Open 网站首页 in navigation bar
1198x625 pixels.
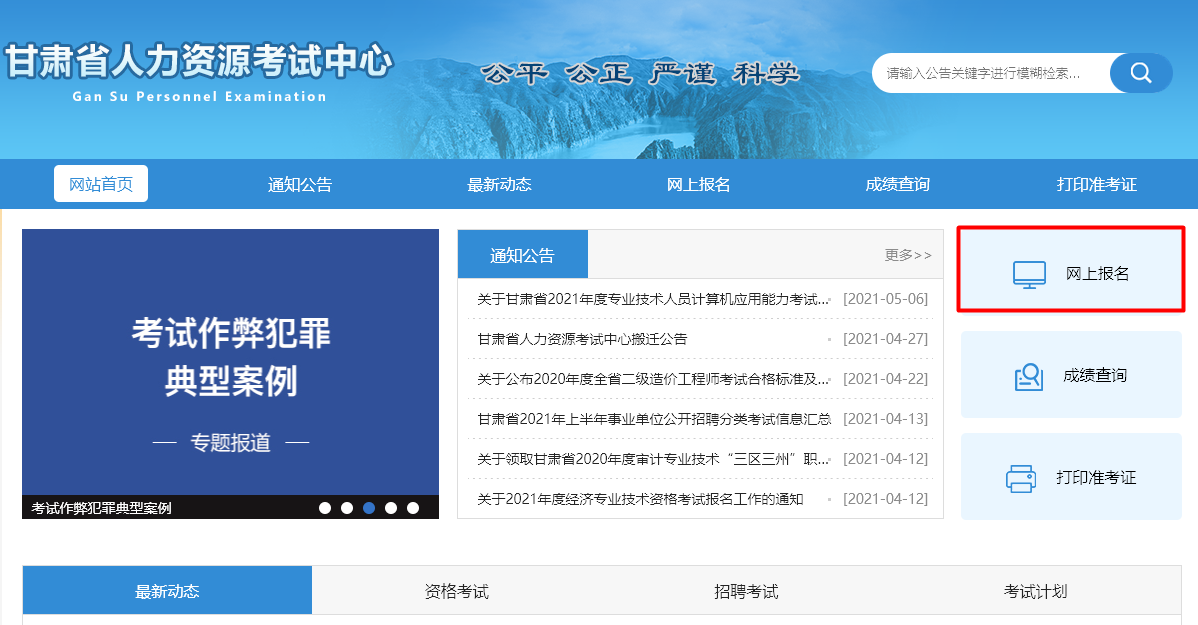coord(101,184)
